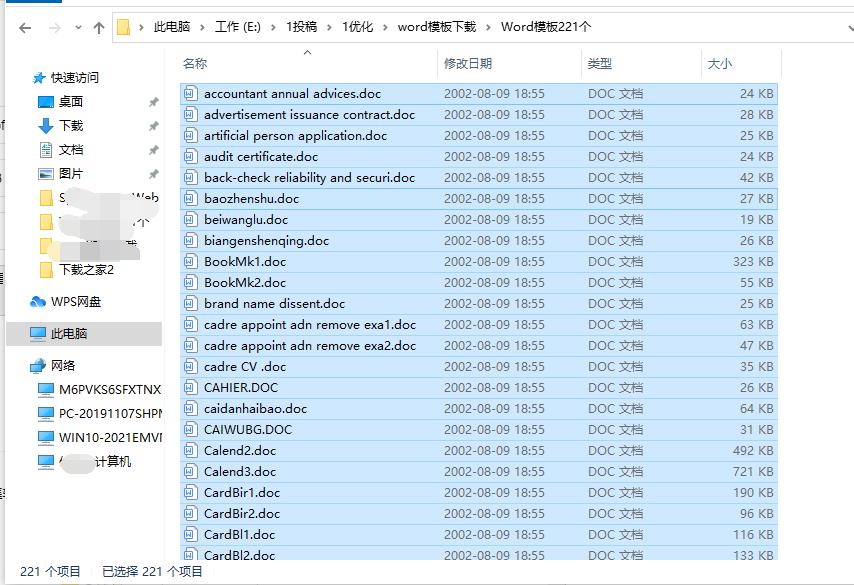Sort files by Name column header
854x585 pixels.
click(x=195, y=64)
